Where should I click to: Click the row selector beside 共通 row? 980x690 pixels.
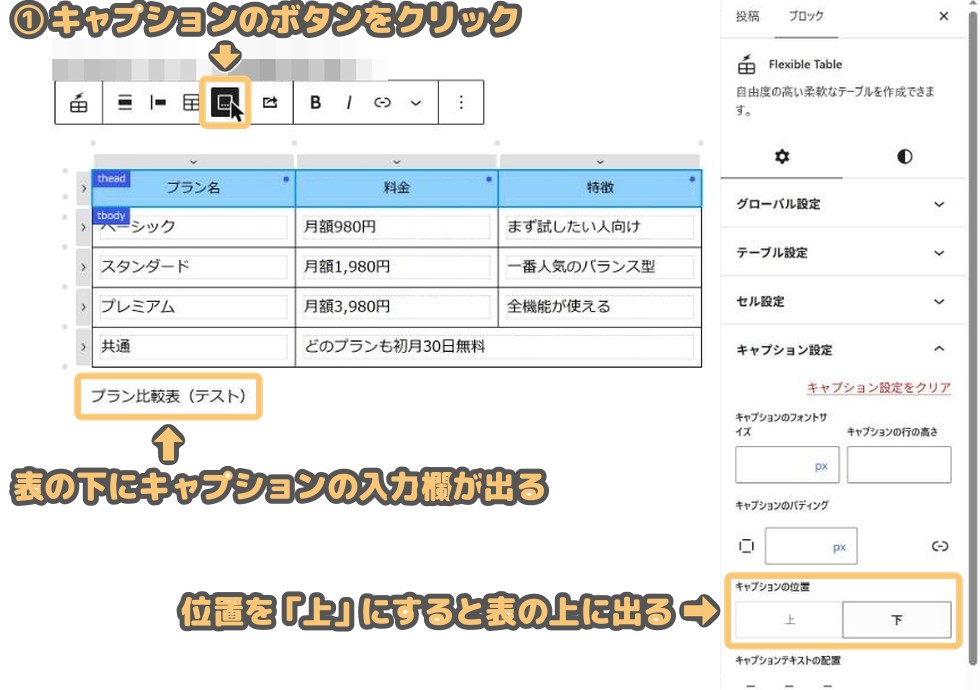84,347
